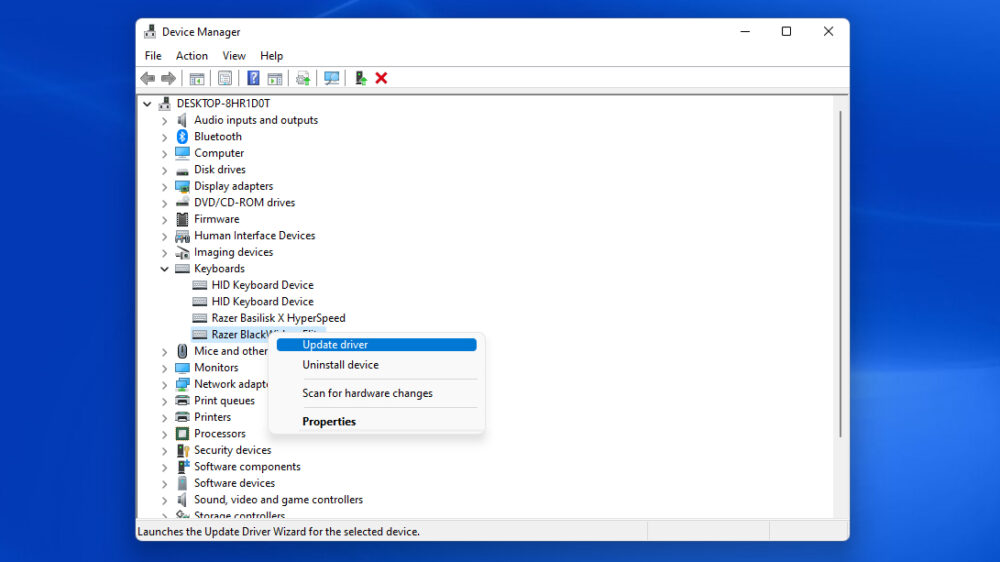The height and width of the screenshot is (562, 1000).
Task: Choose Update driver from context menu
Action: pyautogui.click(x=376, y=344)
